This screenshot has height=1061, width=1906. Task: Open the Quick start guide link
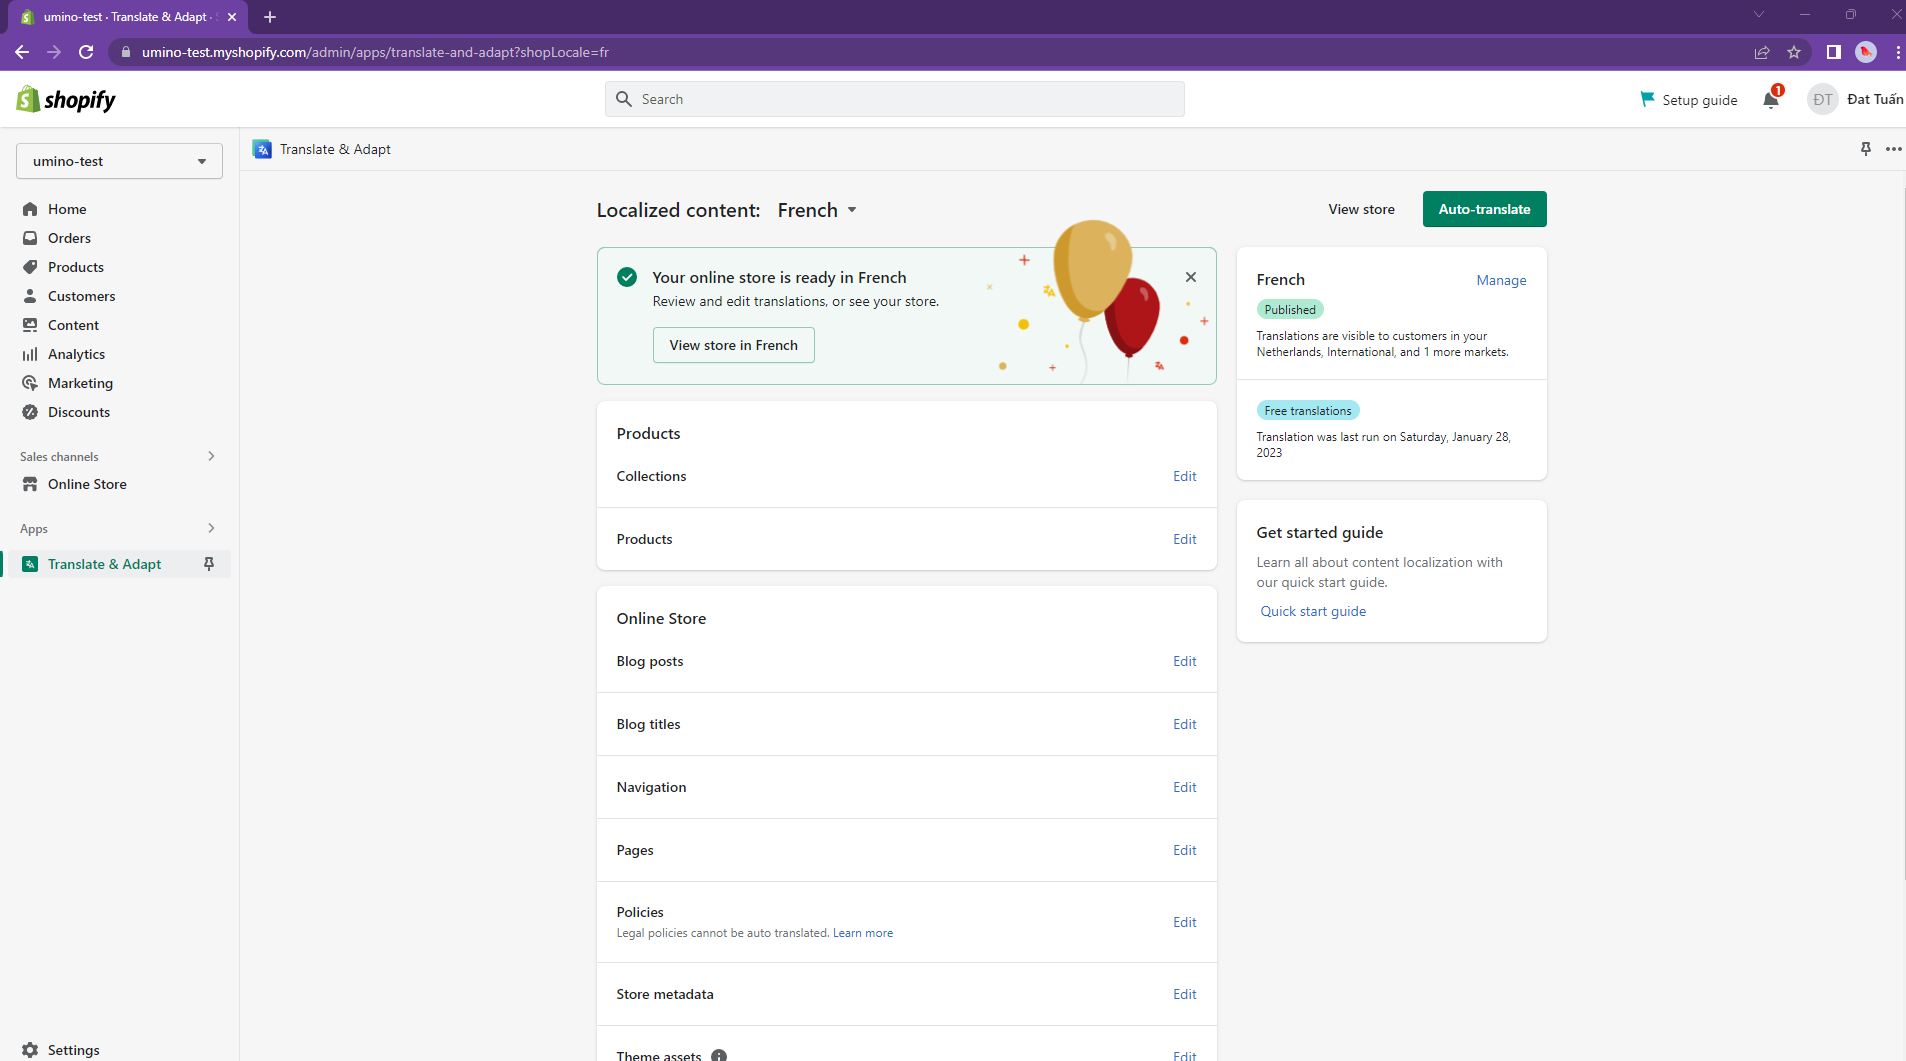tap(1313, 611)
